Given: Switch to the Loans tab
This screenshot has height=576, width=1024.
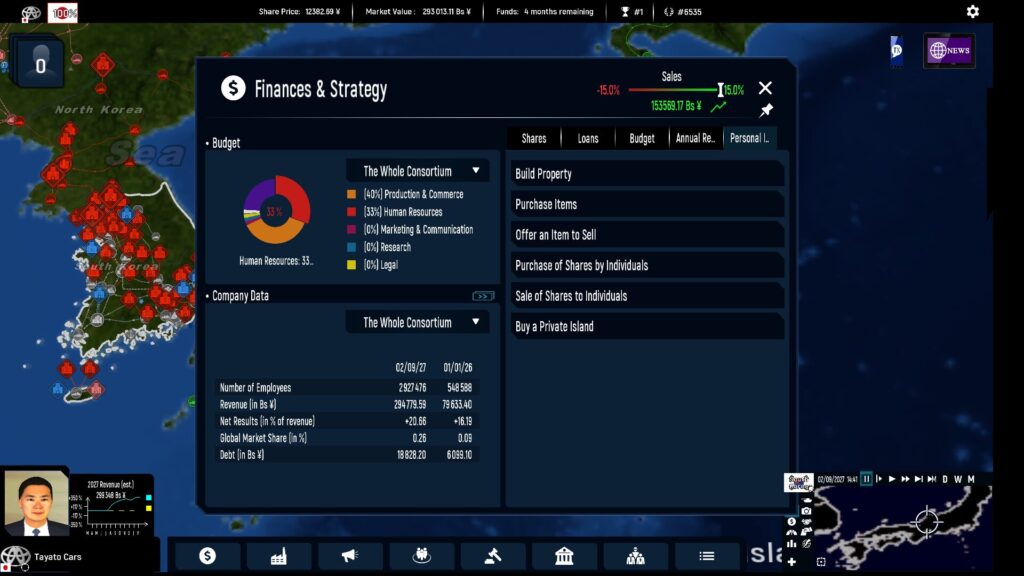Looking at the screenshot, I should click(x=588, y=138).
